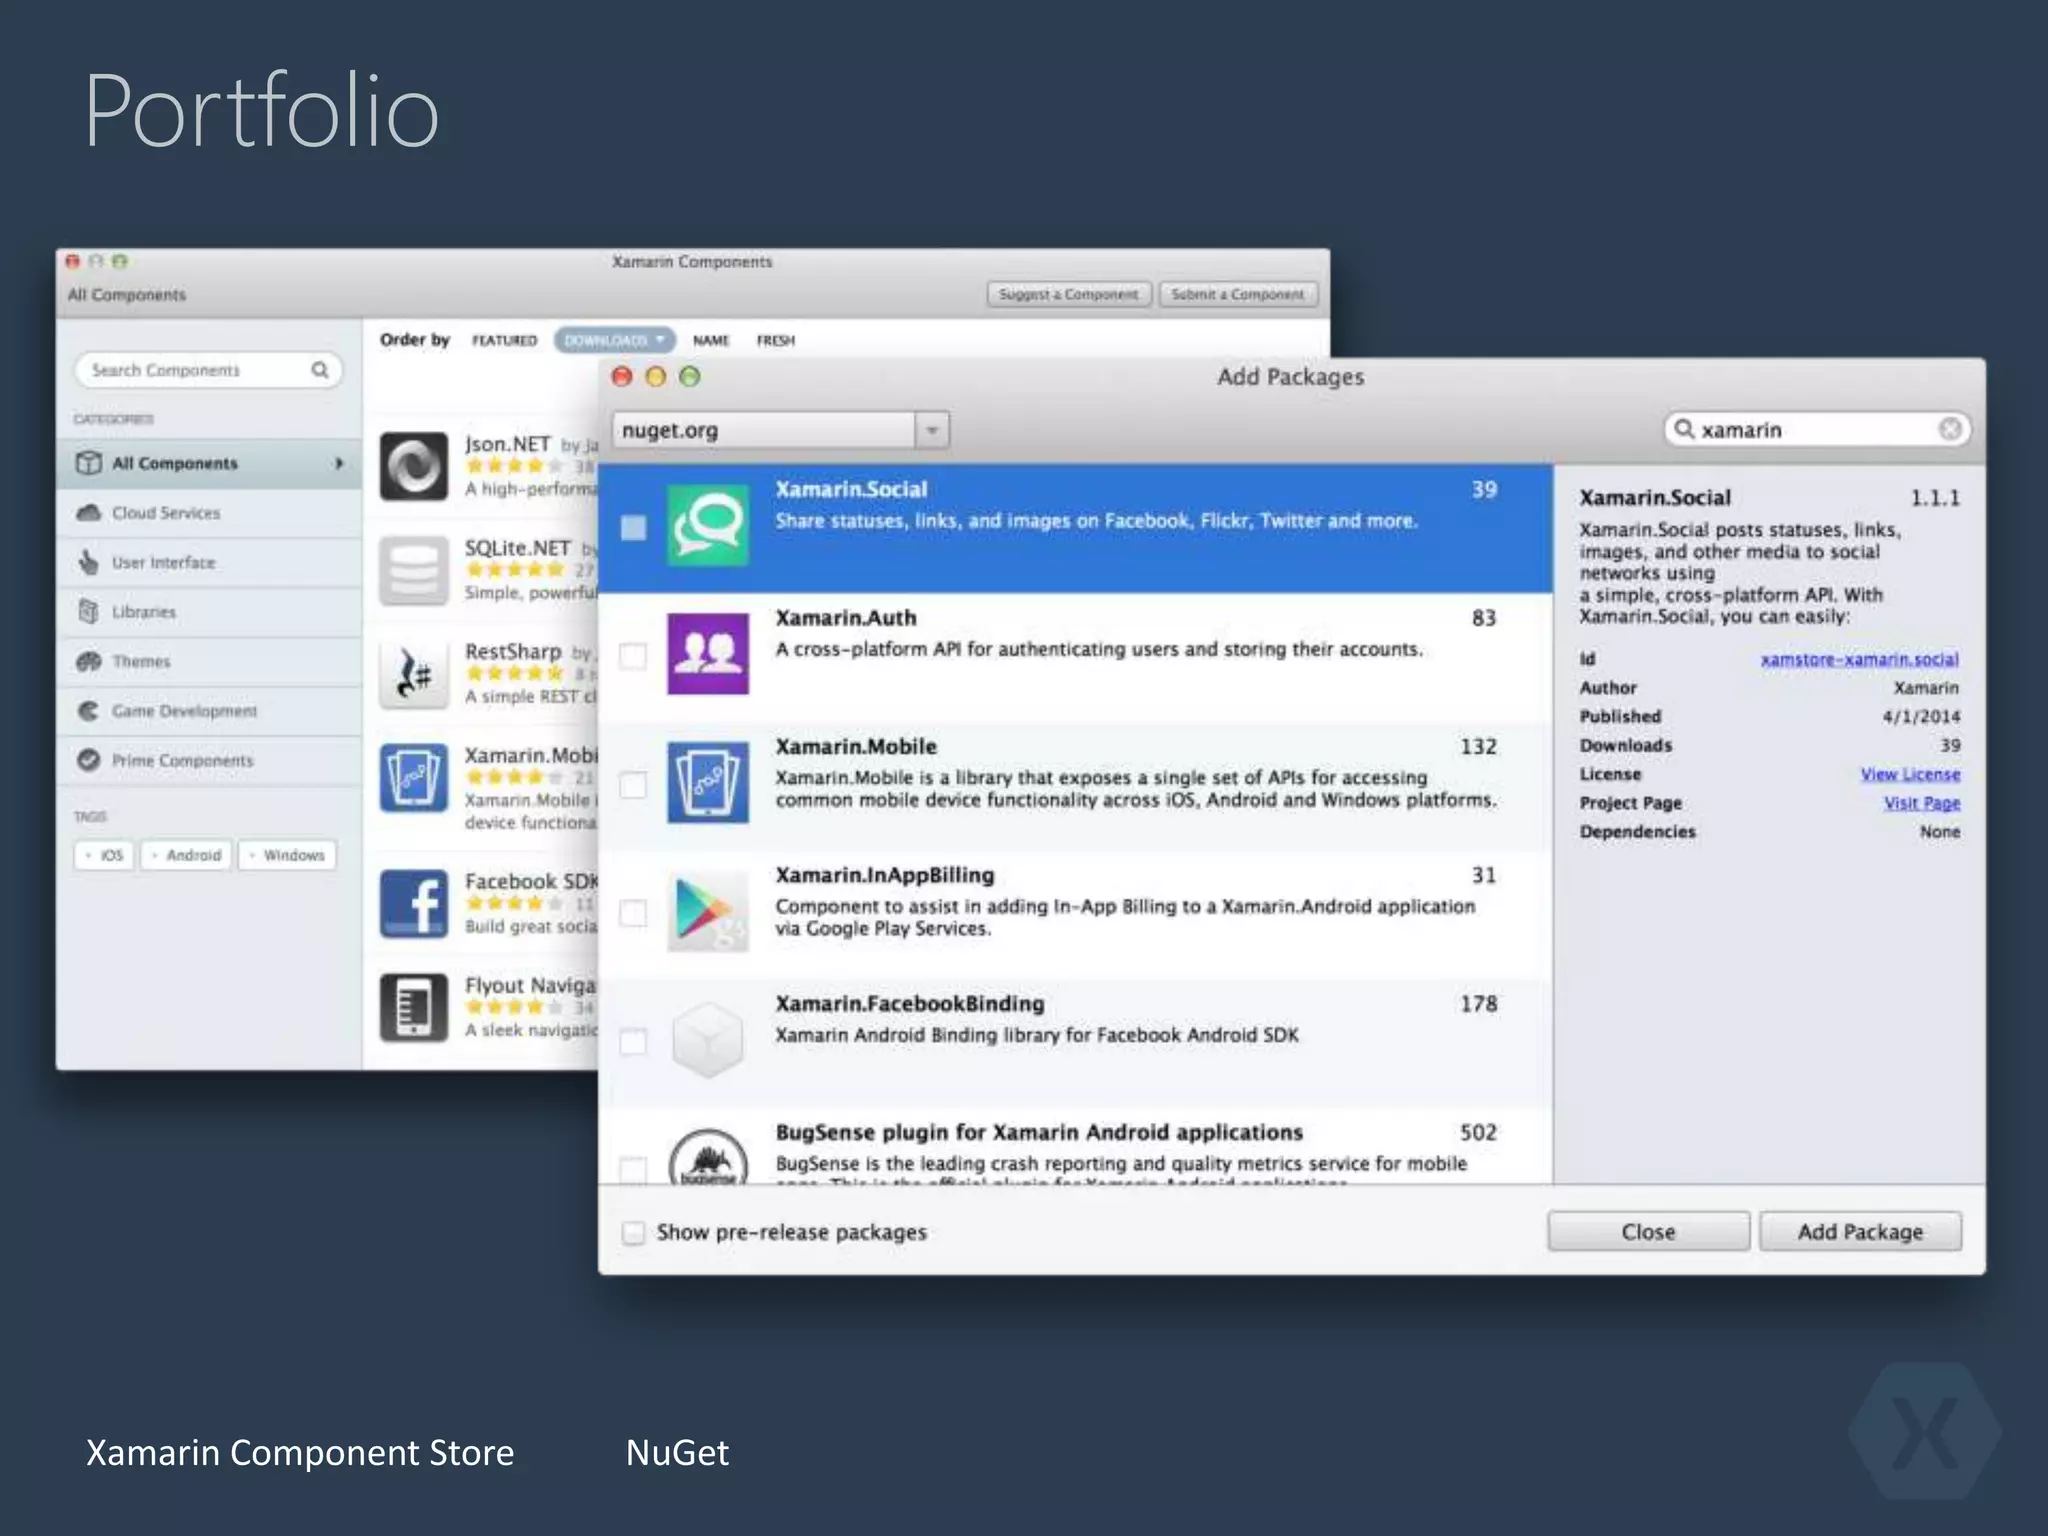Screen dimensions: 2048x1536
Task: Tick the BugSense plugin checkbox
Action: pos(633,1169)
